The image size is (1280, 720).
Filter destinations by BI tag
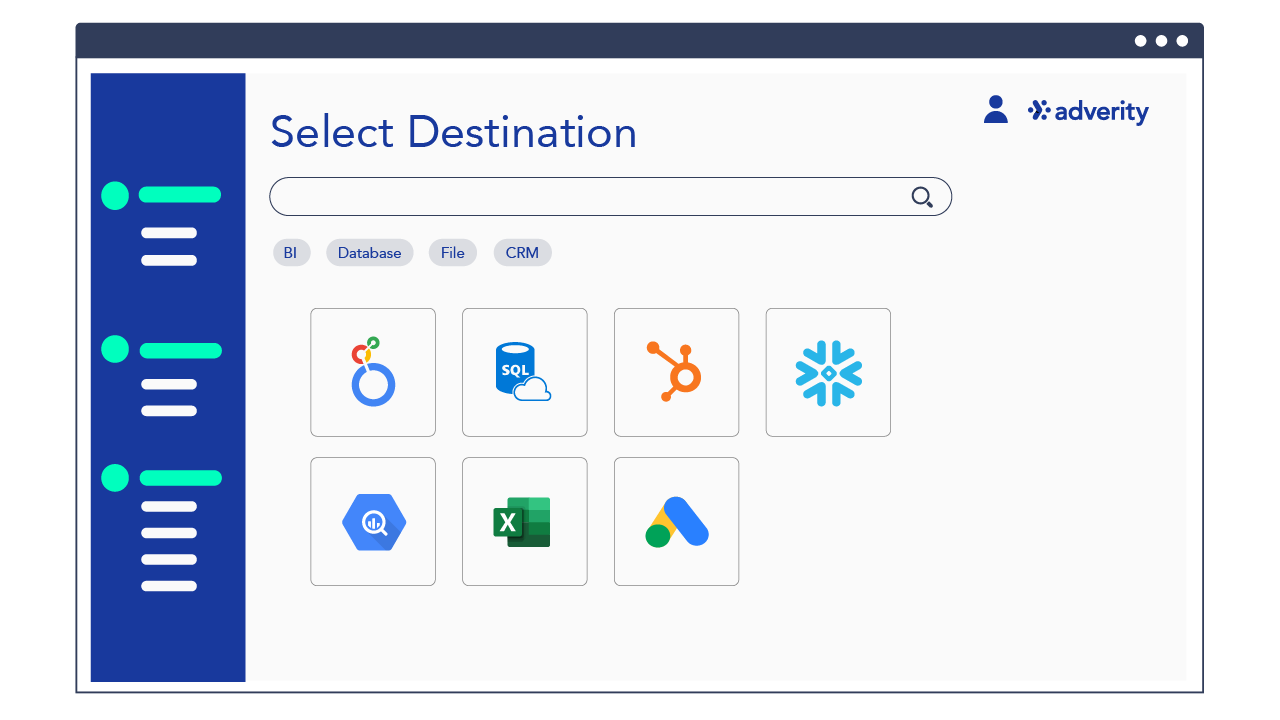click(291, 253)
